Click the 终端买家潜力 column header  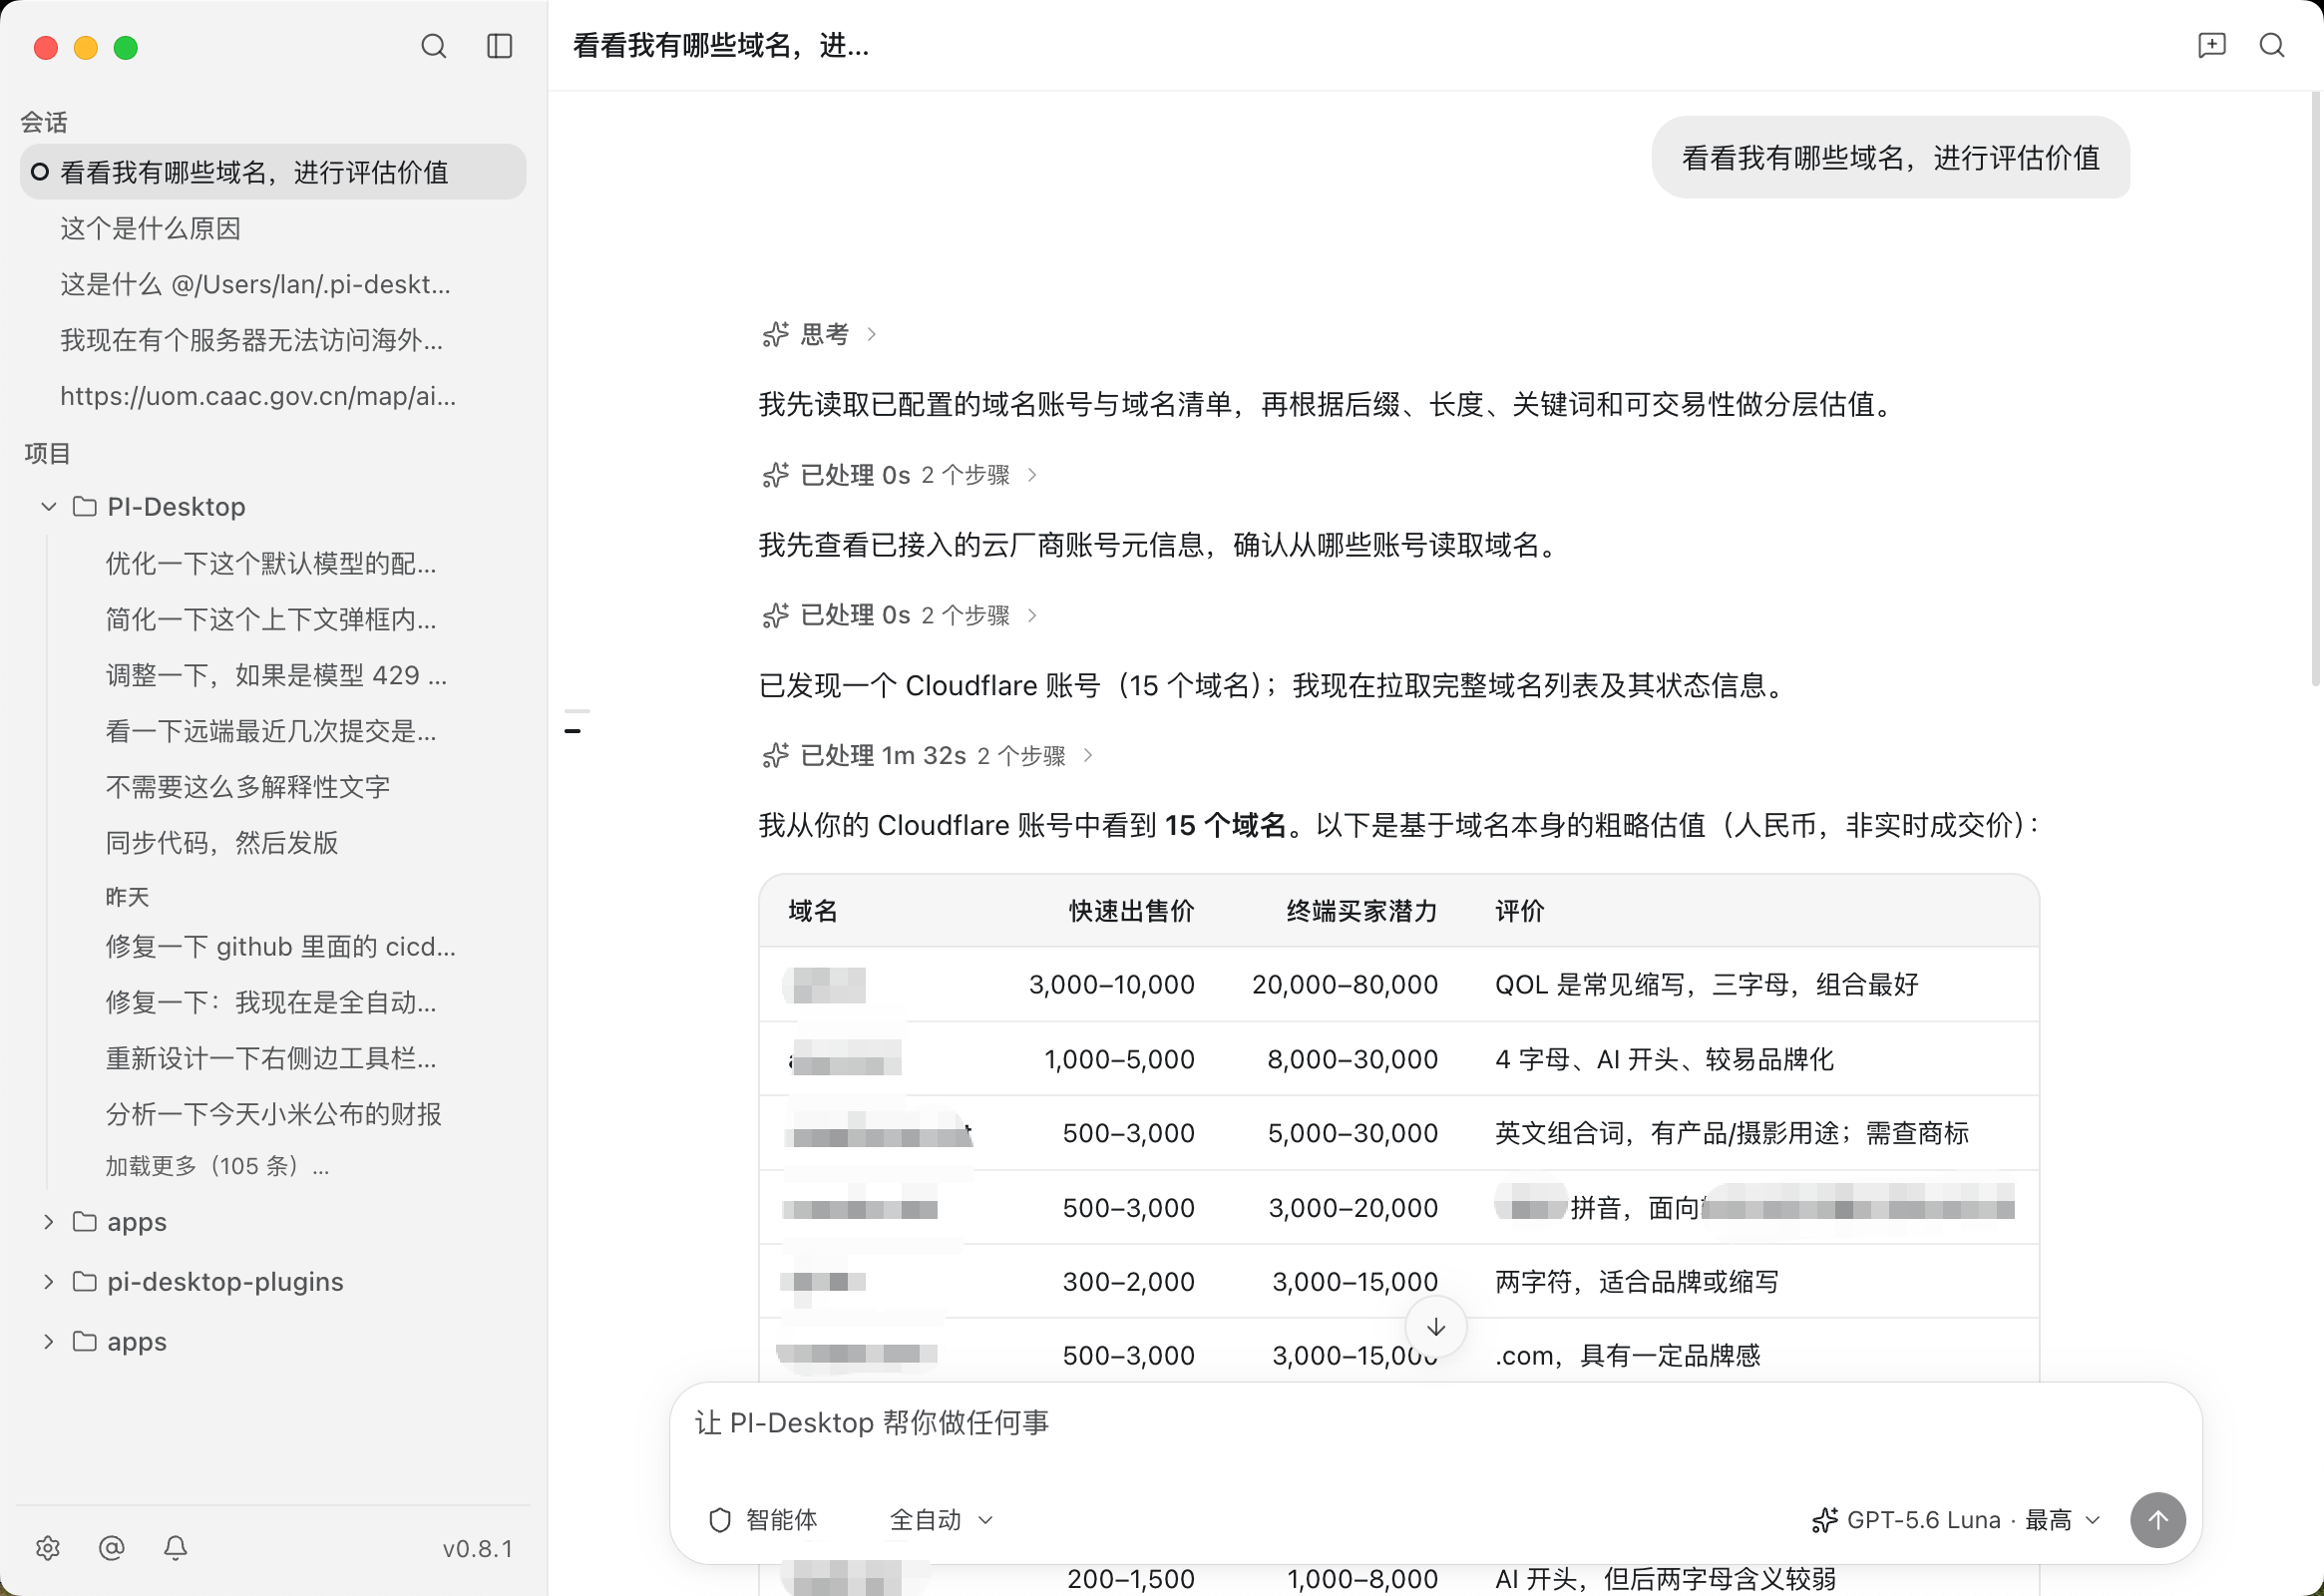point(1362,911)
